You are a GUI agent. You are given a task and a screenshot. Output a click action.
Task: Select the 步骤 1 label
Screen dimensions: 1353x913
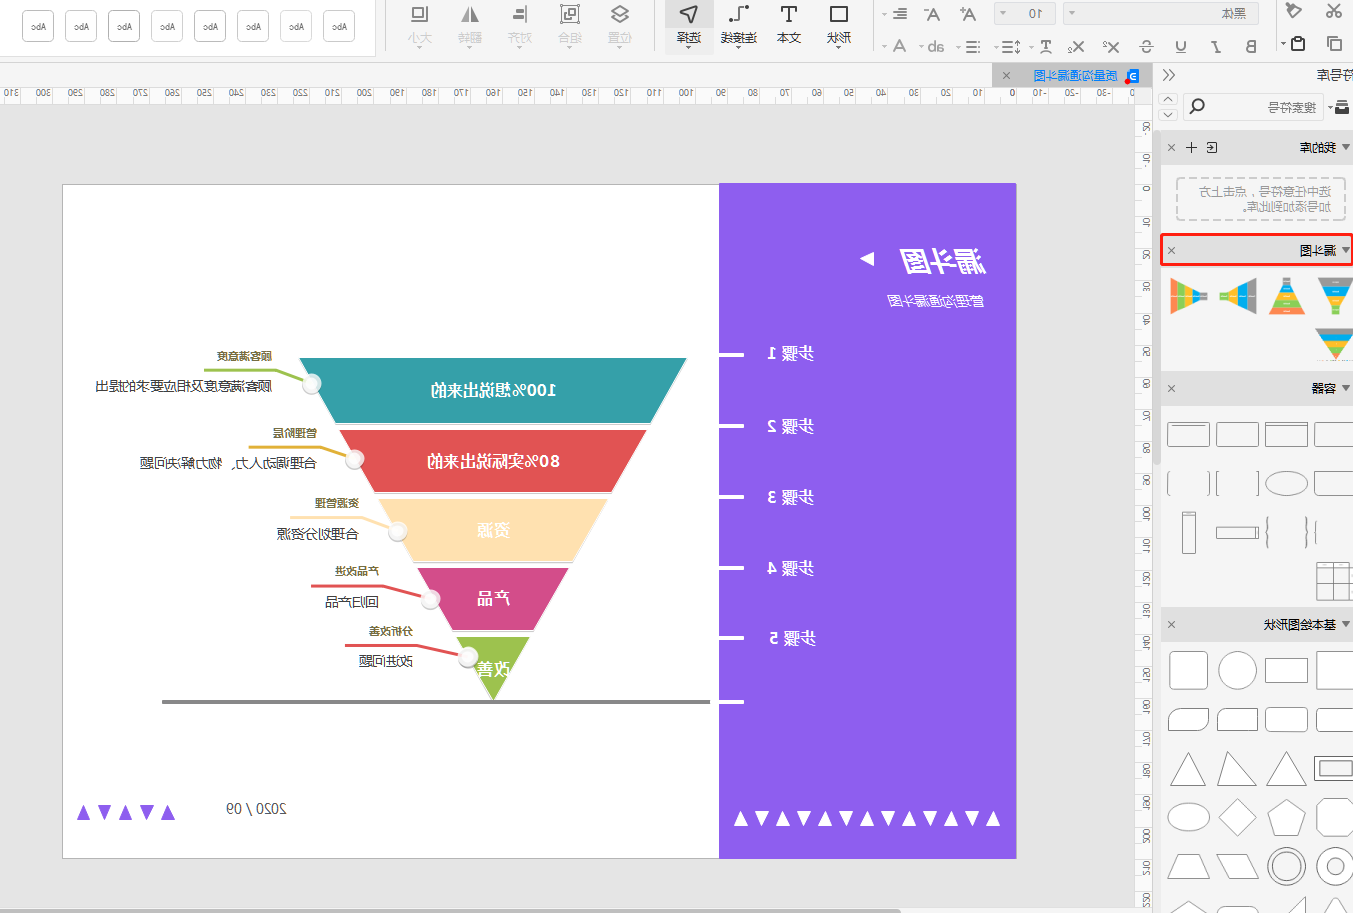[790, 353]
